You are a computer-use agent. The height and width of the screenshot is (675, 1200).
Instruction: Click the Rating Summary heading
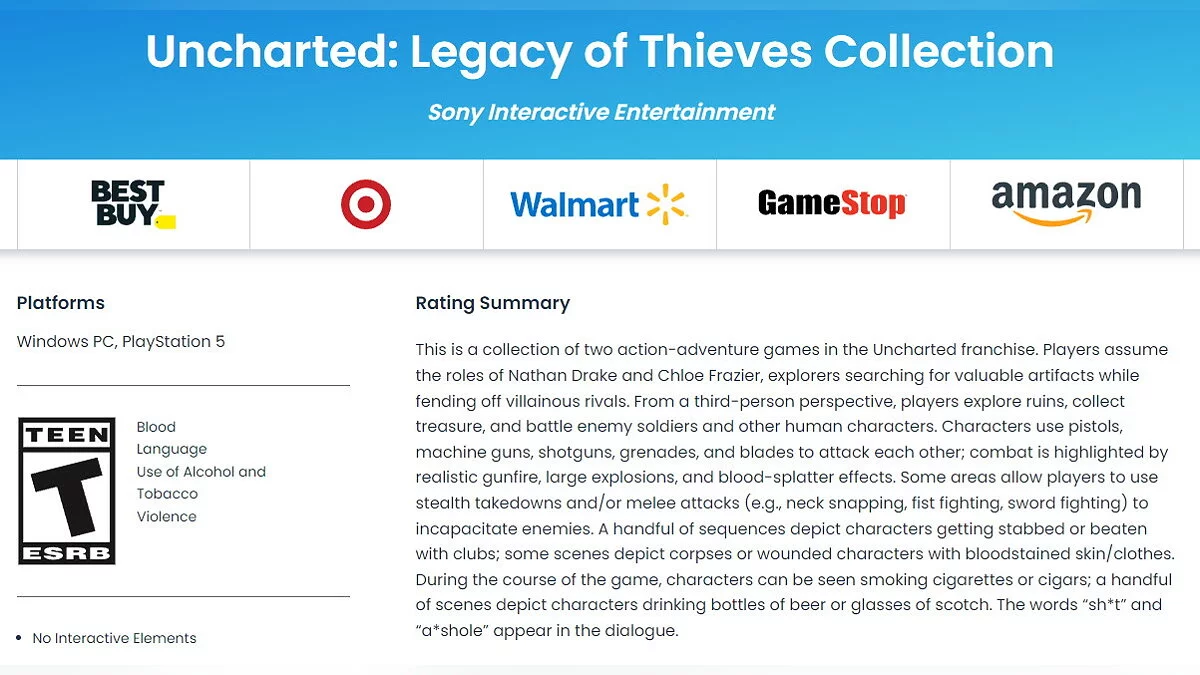pyautogui.click(x=493, y=303)
